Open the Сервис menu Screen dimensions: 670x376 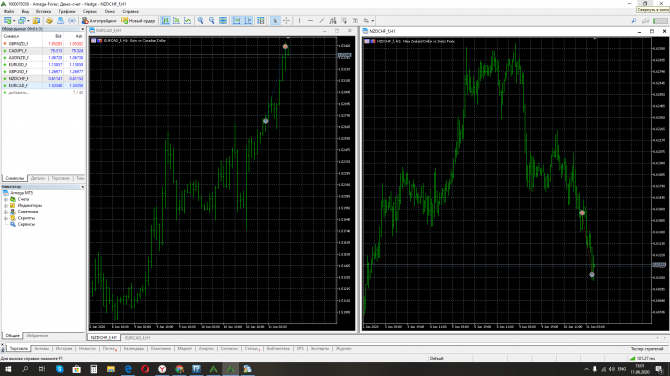[90, 12]
